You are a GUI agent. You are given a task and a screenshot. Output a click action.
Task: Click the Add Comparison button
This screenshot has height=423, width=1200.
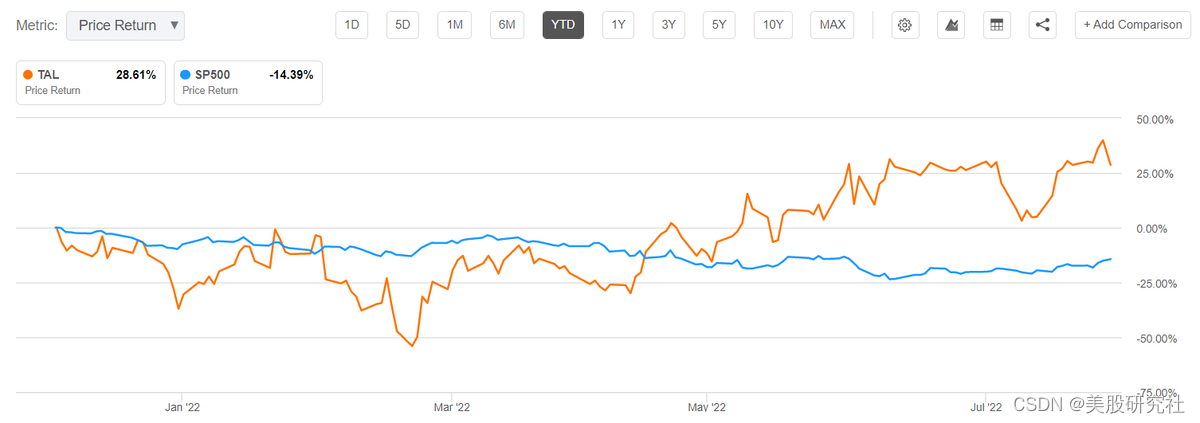1132,25
